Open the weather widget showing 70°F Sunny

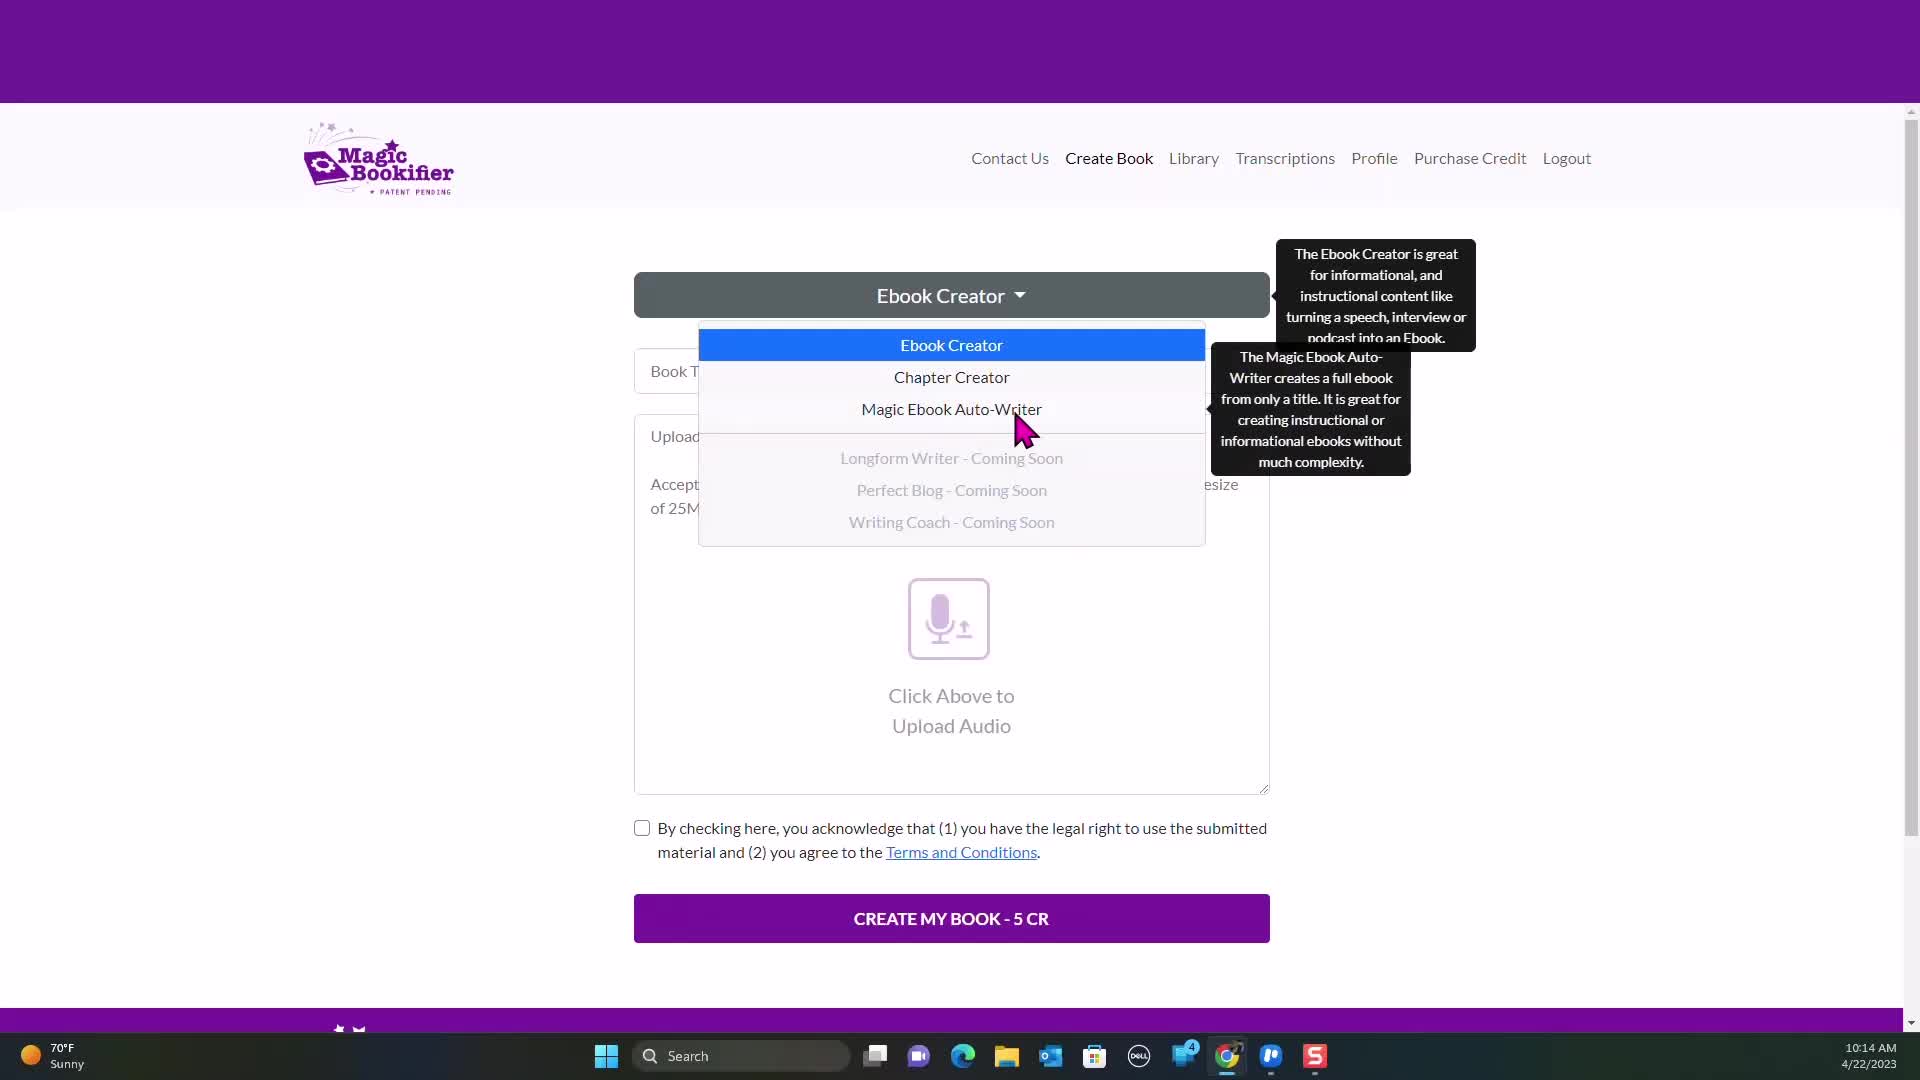[53, 1056]
